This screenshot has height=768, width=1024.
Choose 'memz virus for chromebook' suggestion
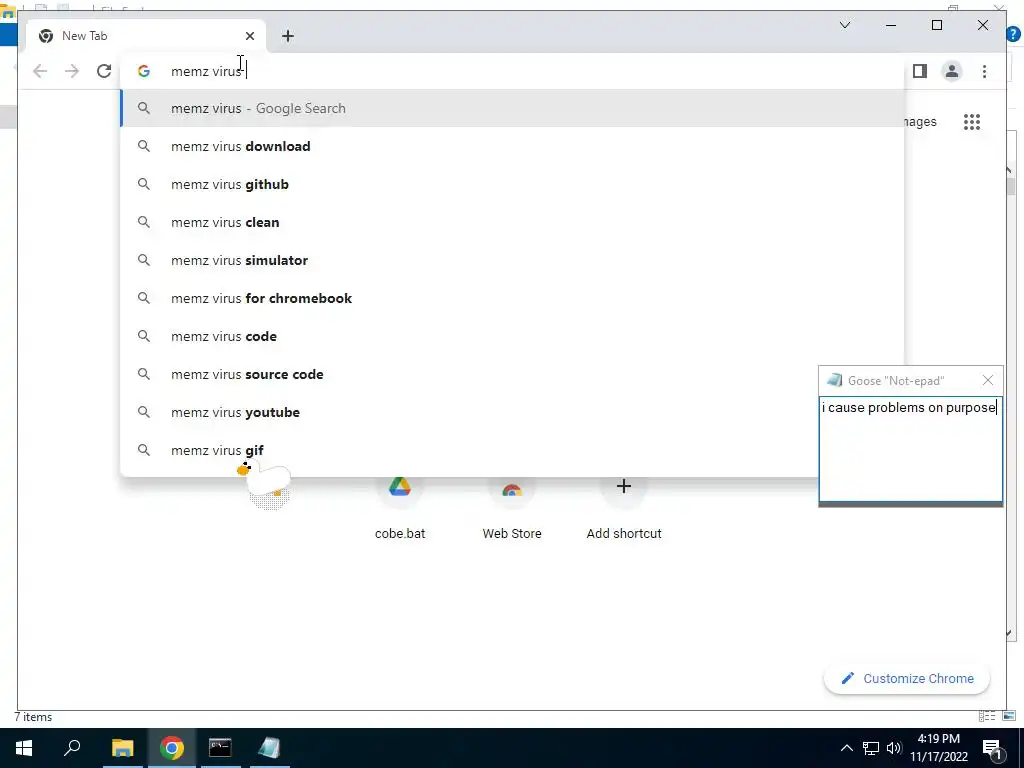tap(513, 298)
